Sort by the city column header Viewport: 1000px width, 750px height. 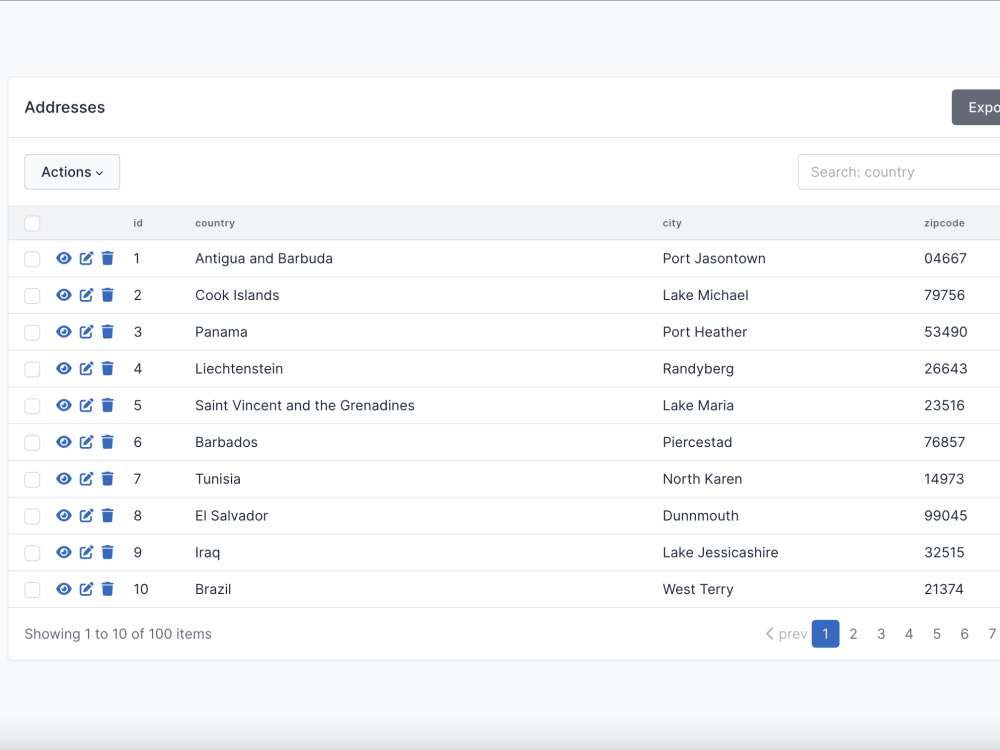click(672, 223)
